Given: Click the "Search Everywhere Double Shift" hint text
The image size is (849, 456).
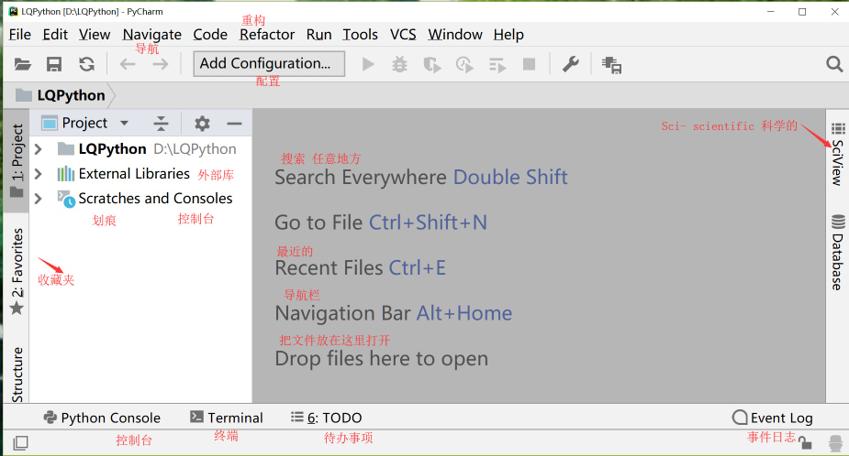Looking at the screenshot, I should pyautogui.click(x=421, y=177).
